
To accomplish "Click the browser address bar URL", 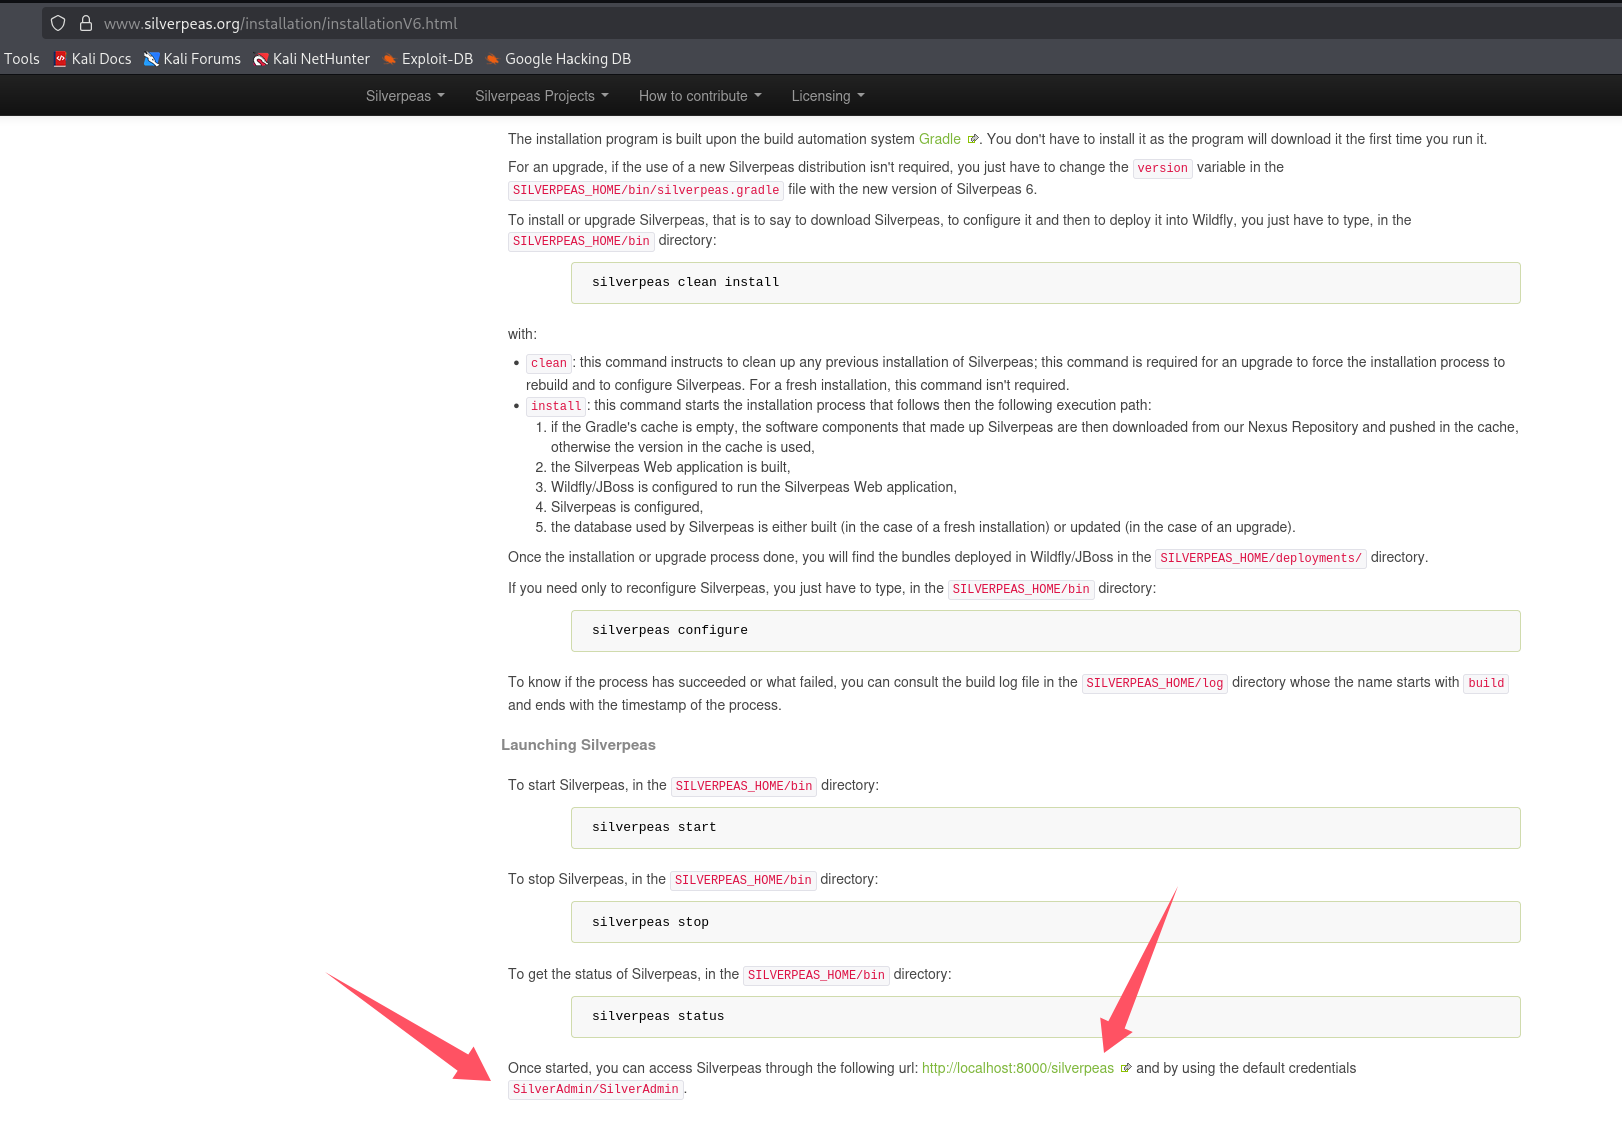I will pos(280,23).
